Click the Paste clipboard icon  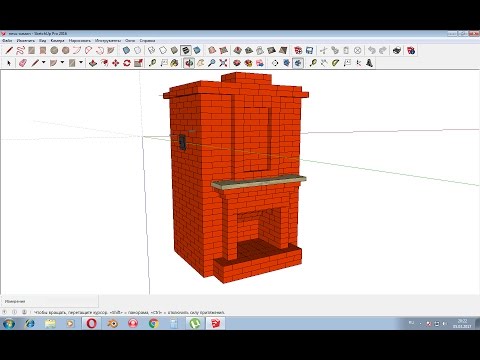click(346, 51)
